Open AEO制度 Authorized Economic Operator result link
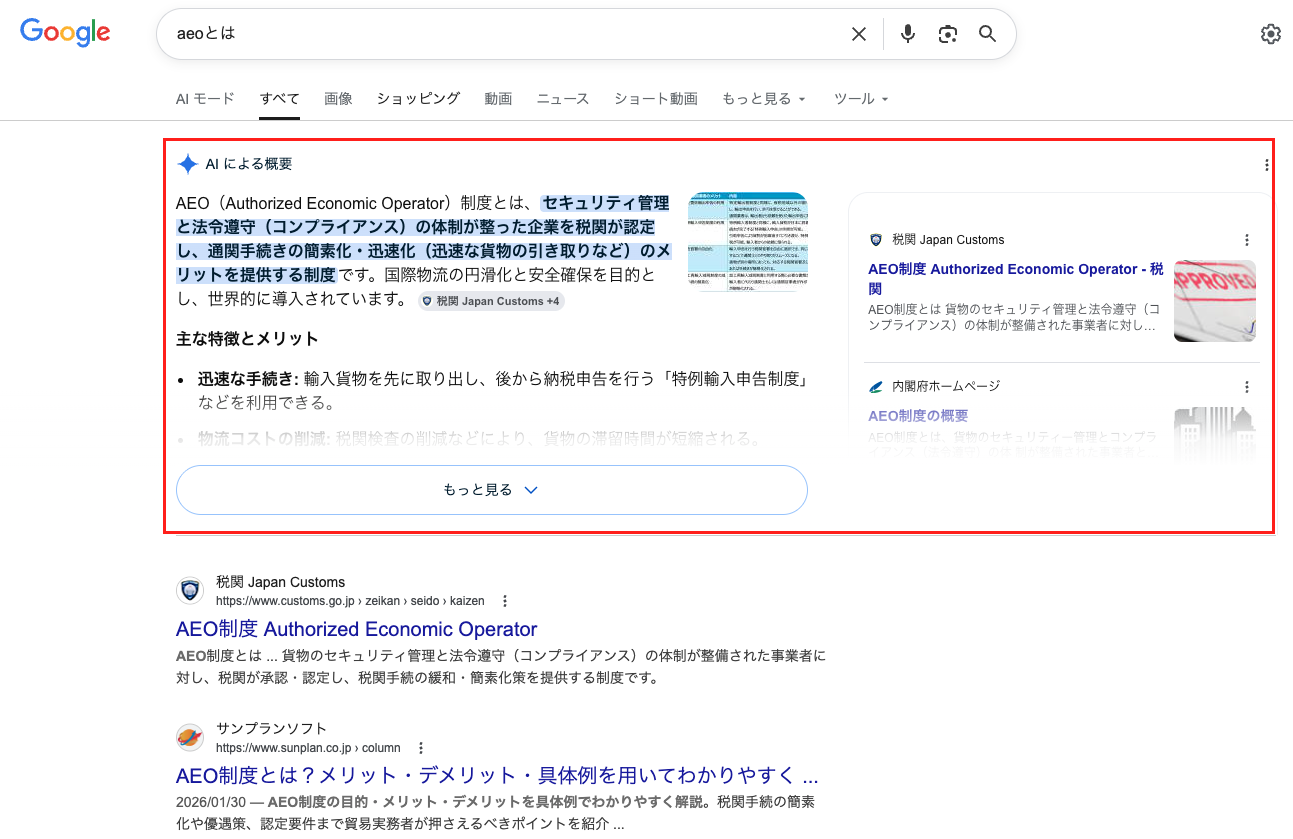The width and height of the screenshot is (1293, 839). [x=357, y=629]
